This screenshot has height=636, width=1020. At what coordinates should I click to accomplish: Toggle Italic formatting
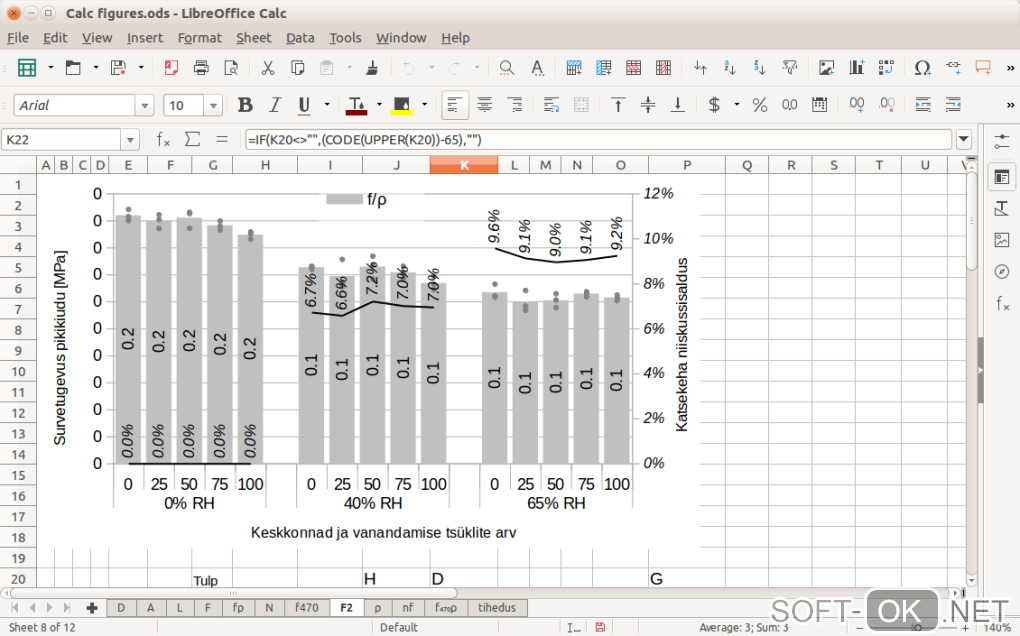[274, 105]
